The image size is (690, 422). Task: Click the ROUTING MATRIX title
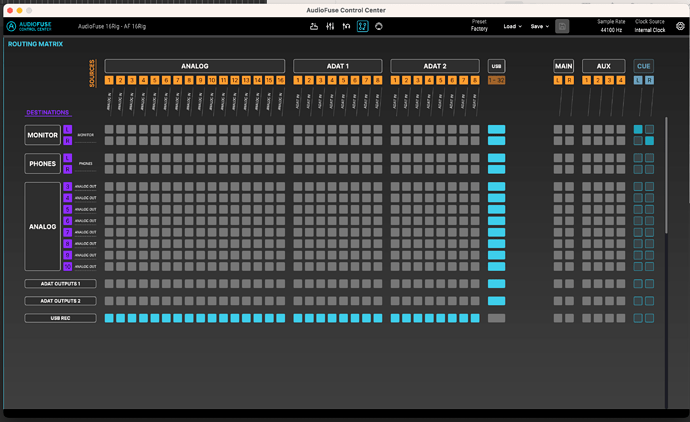pyautogui.click(x=35, y=44)
